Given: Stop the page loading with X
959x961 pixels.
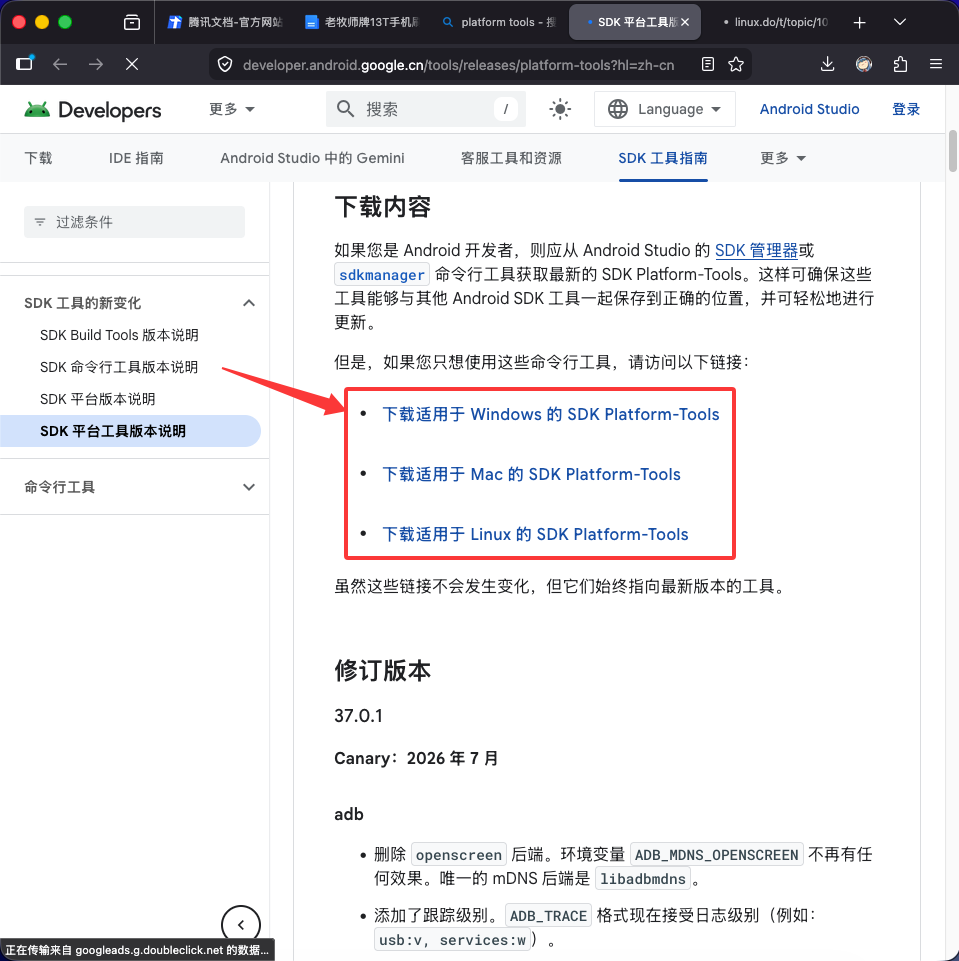Looking at the screenshot, I should tap(132, 64).
